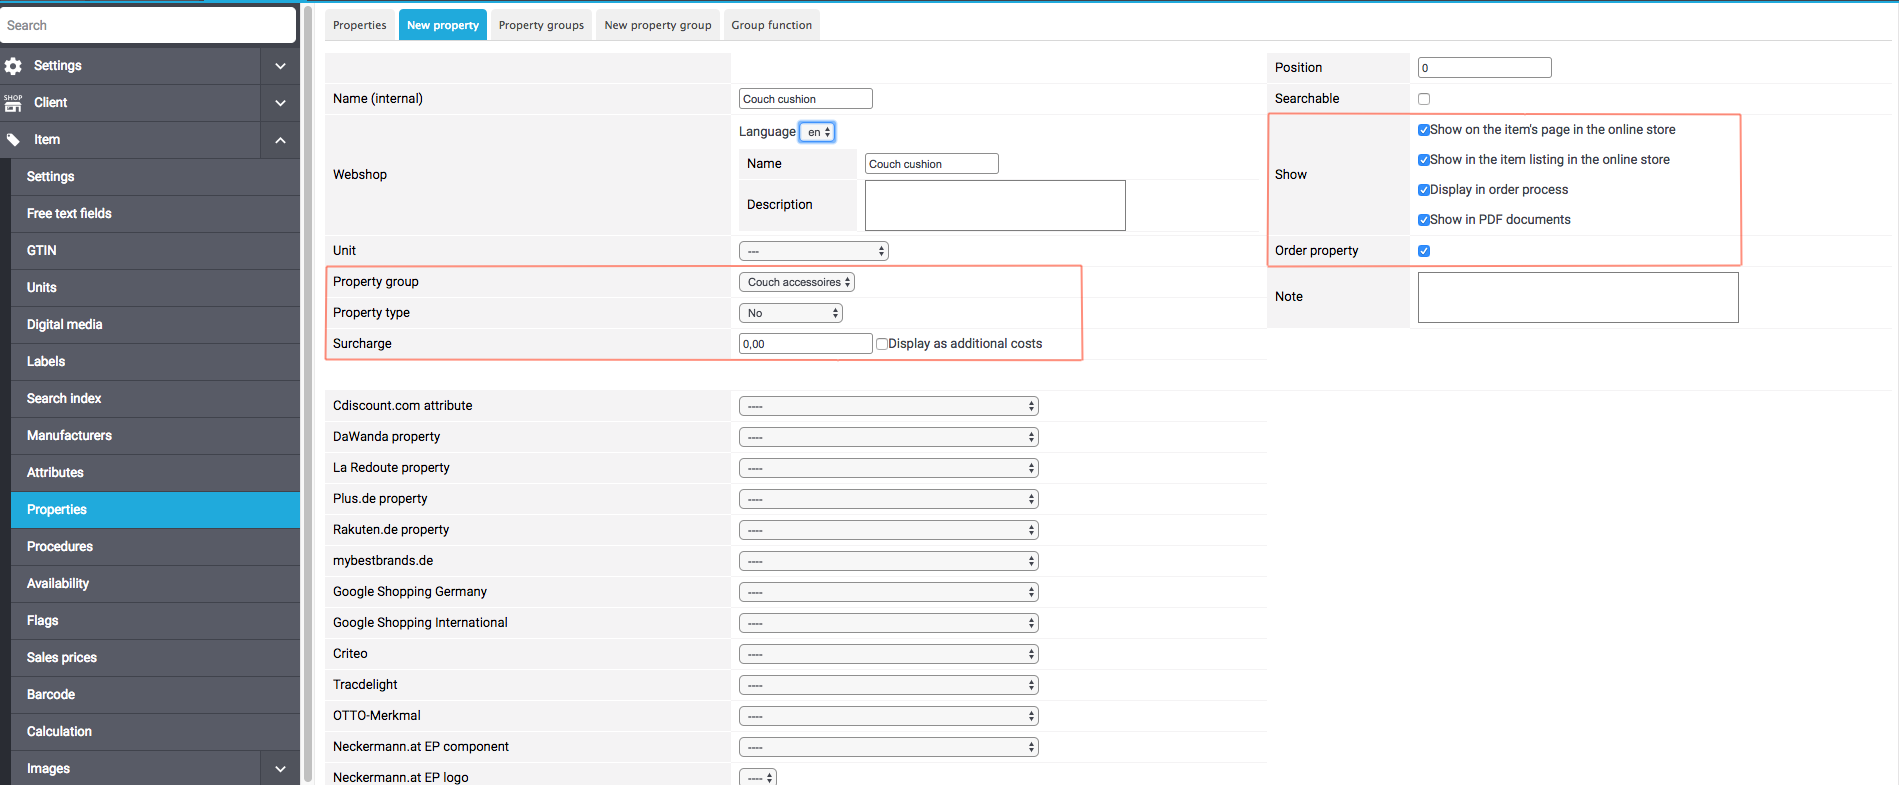Click the Surcharge input field

[805, 344]
